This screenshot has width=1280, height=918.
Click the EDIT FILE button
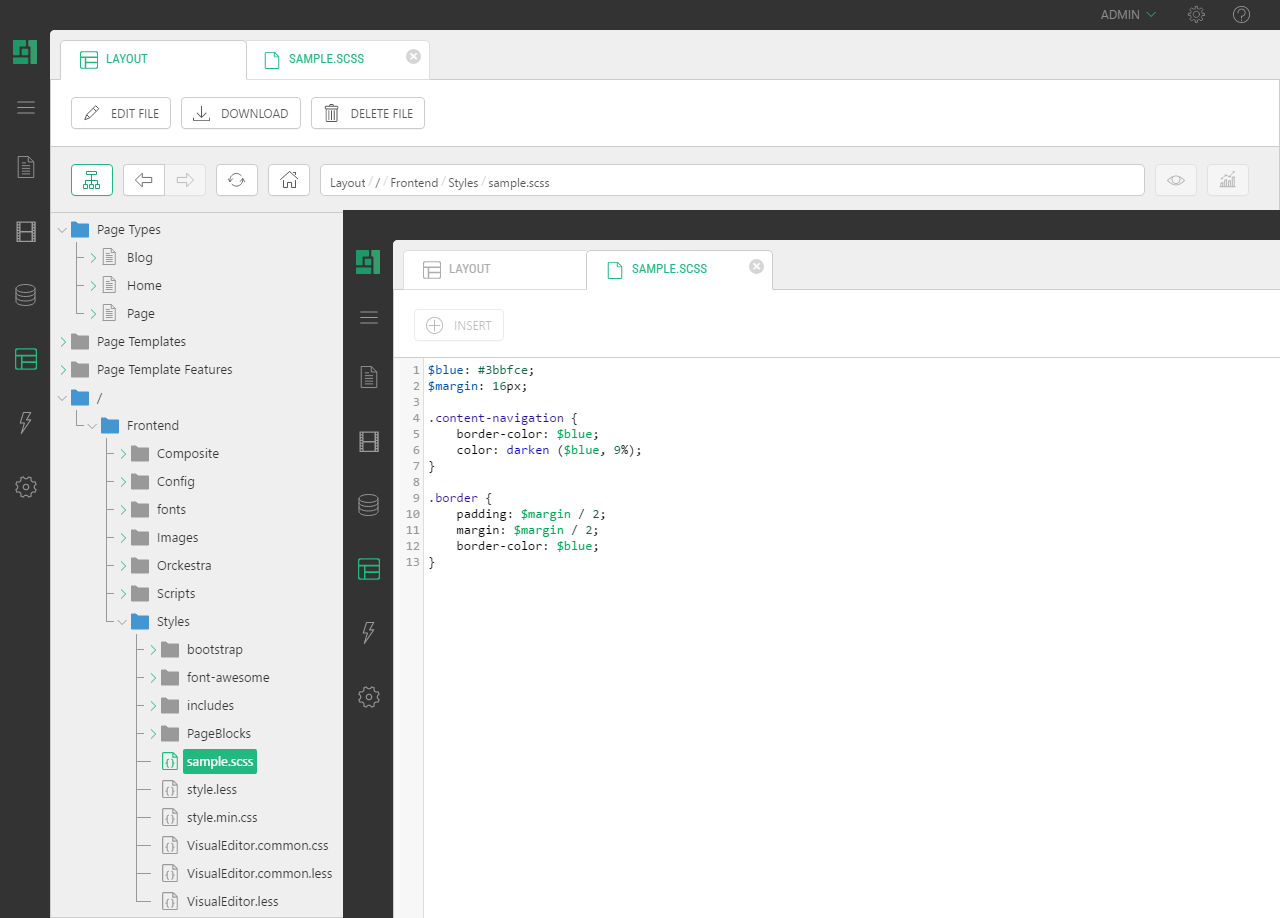click(121, 114)
